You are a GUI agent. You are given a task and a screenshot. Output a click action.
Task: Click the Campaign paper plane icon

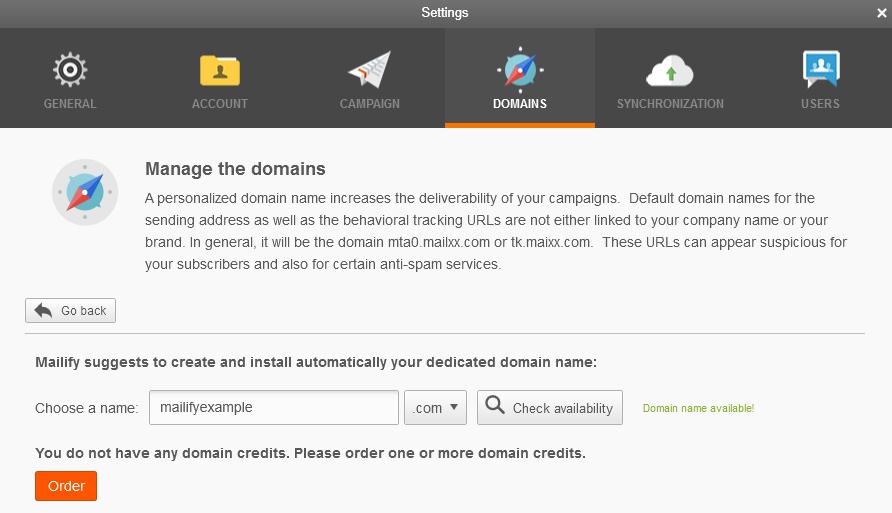pyautogui.click(x=369, y=70)
